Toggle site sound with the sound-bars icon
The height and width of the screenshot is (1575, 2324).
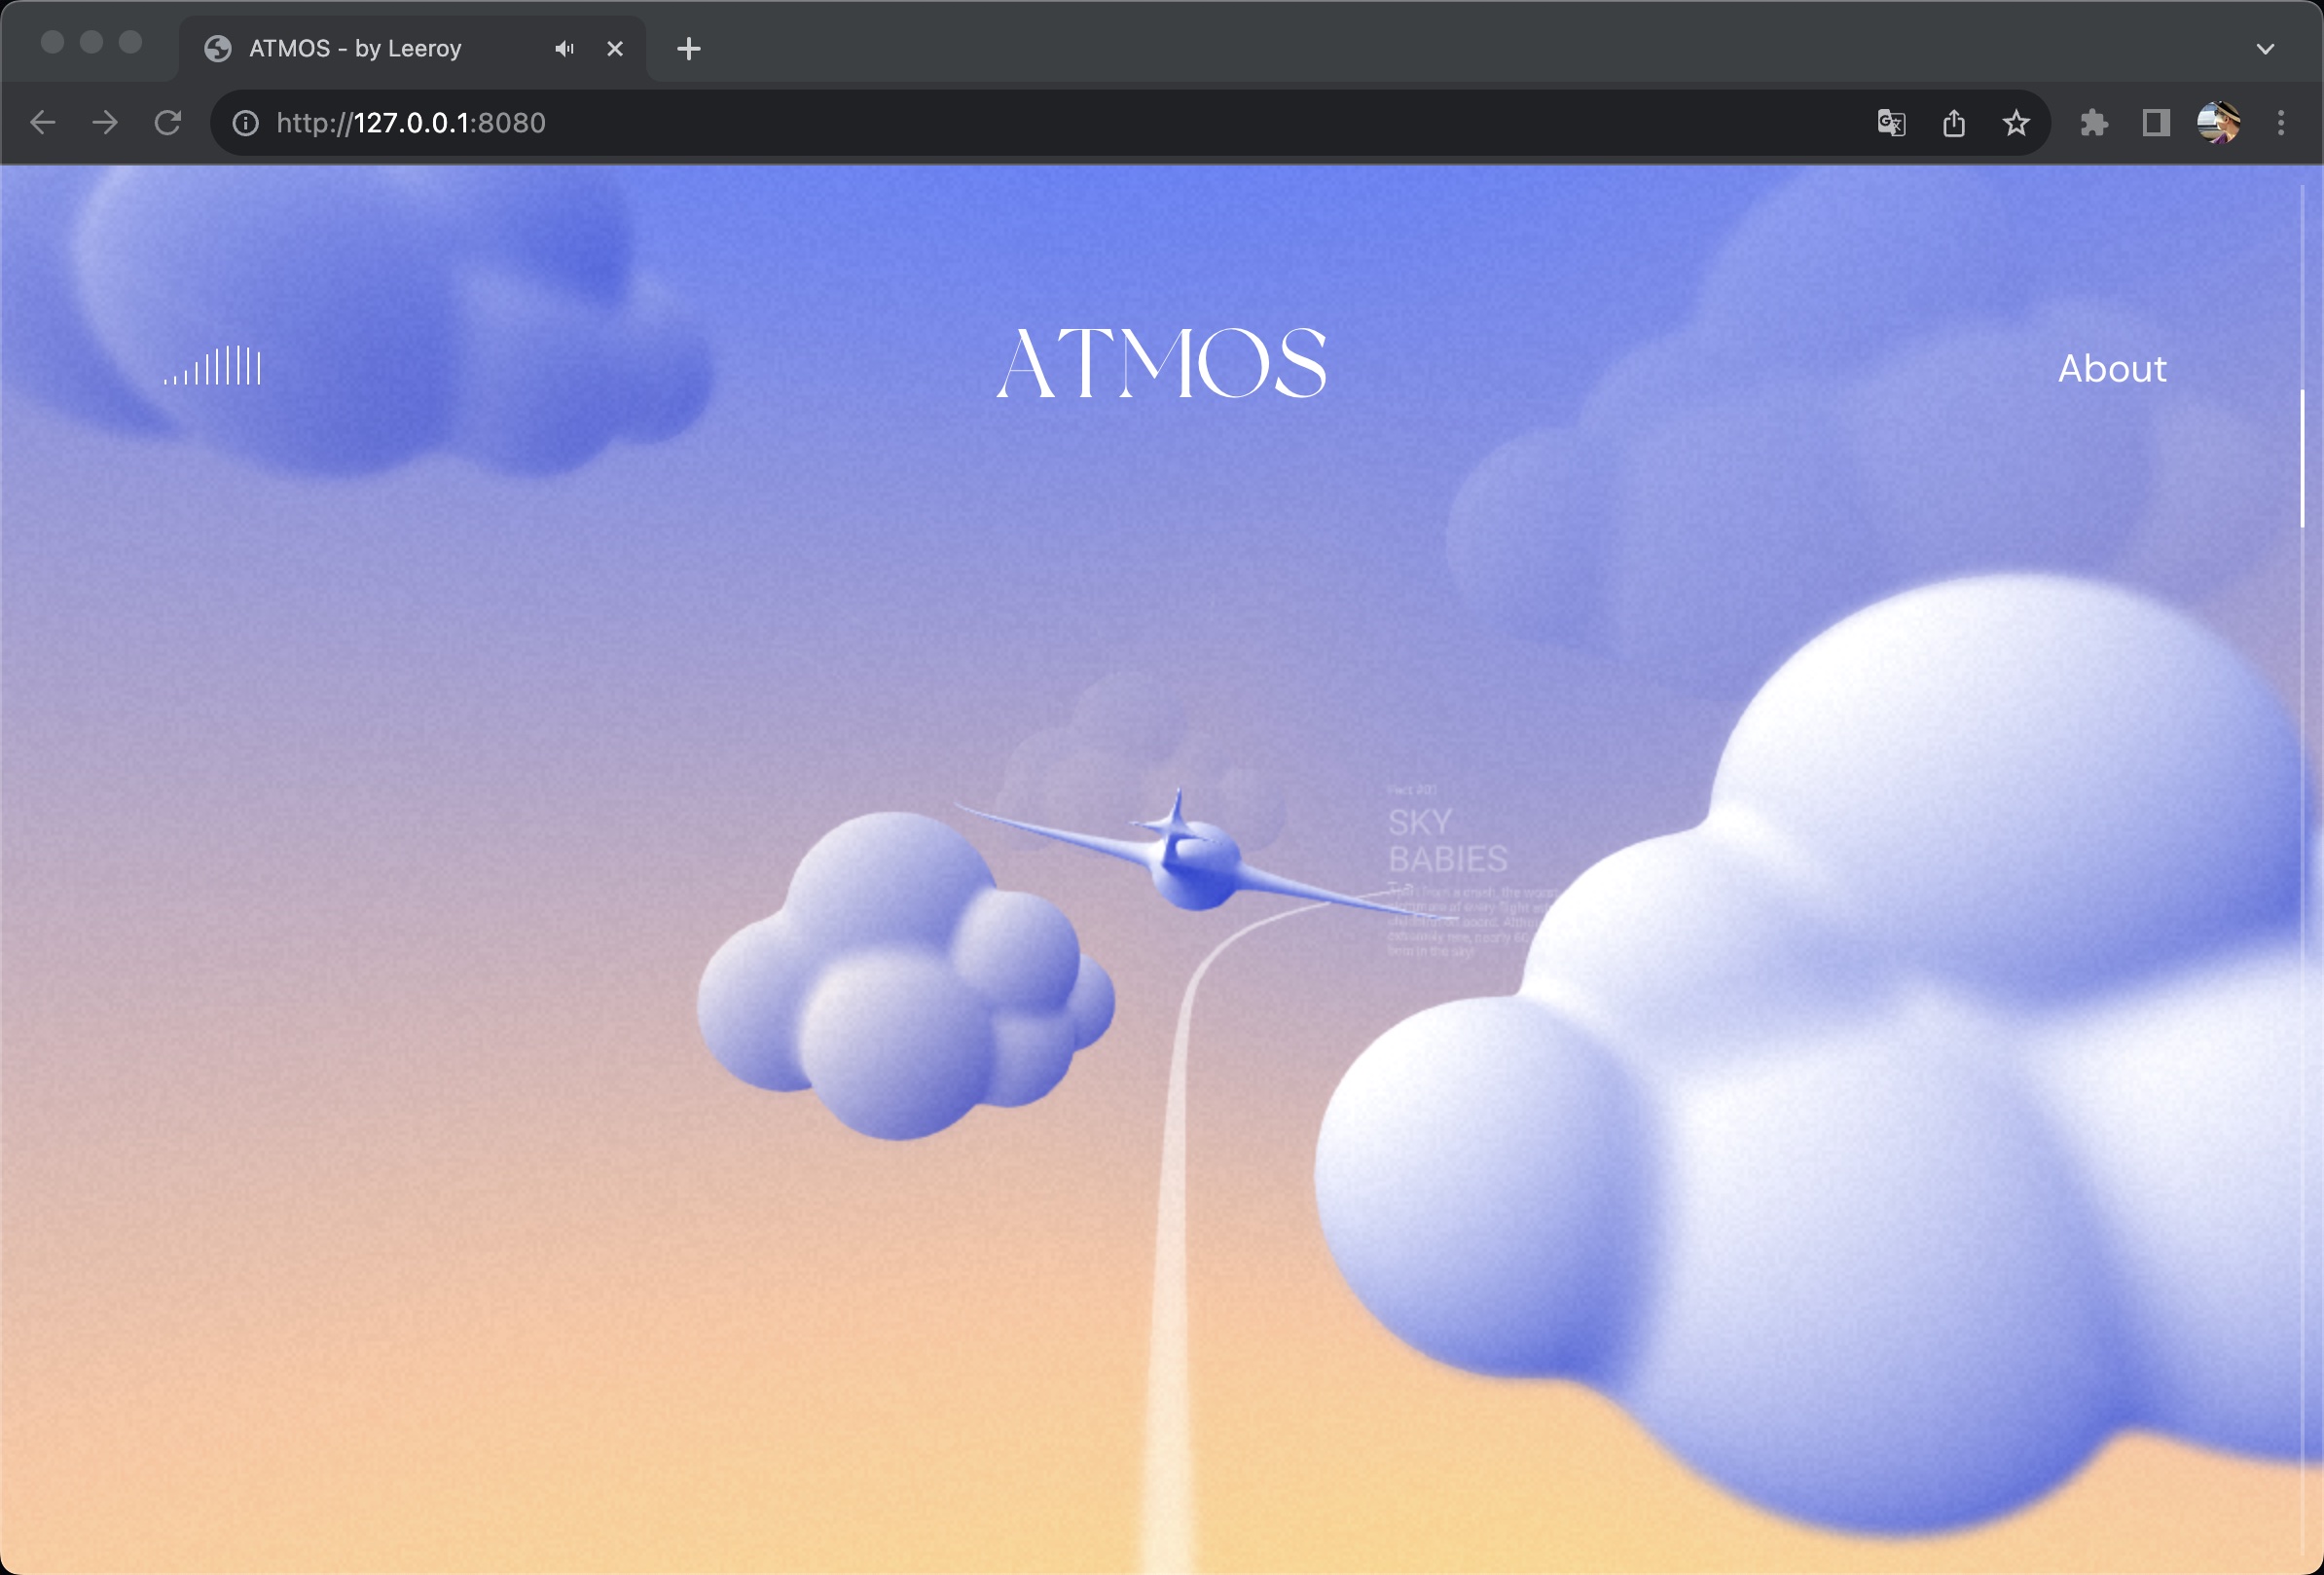click(213, 366)
